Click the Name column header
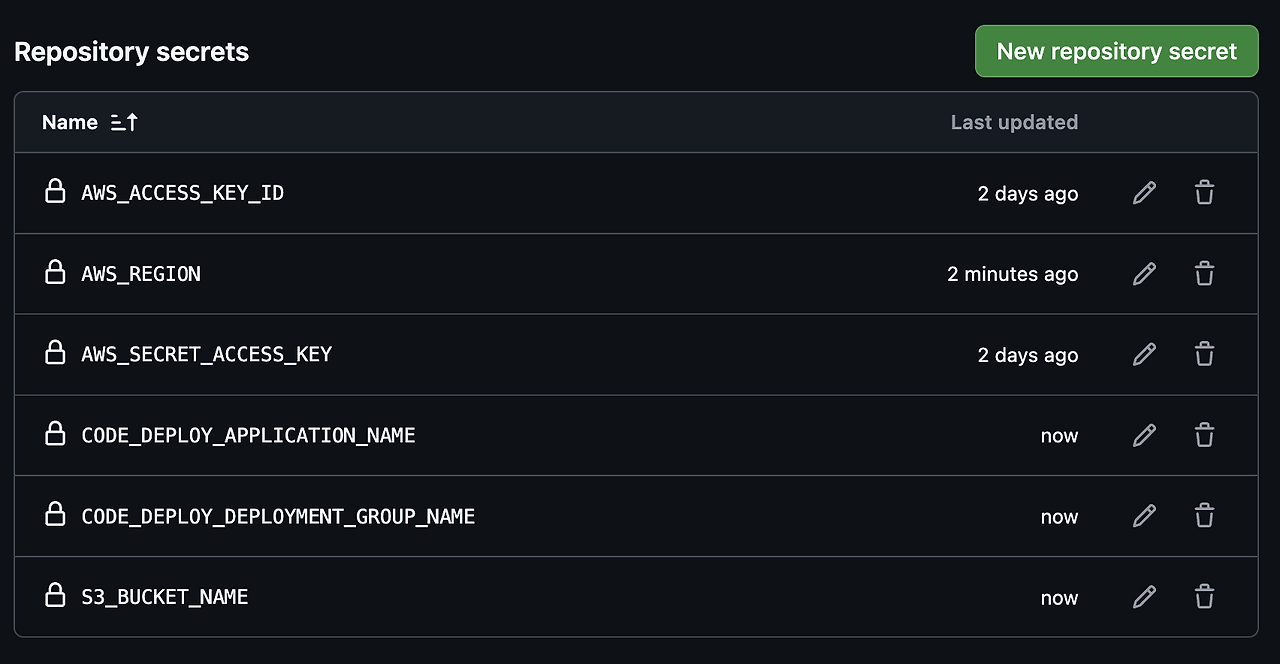1280x664 pixels. tap(70, 122)
